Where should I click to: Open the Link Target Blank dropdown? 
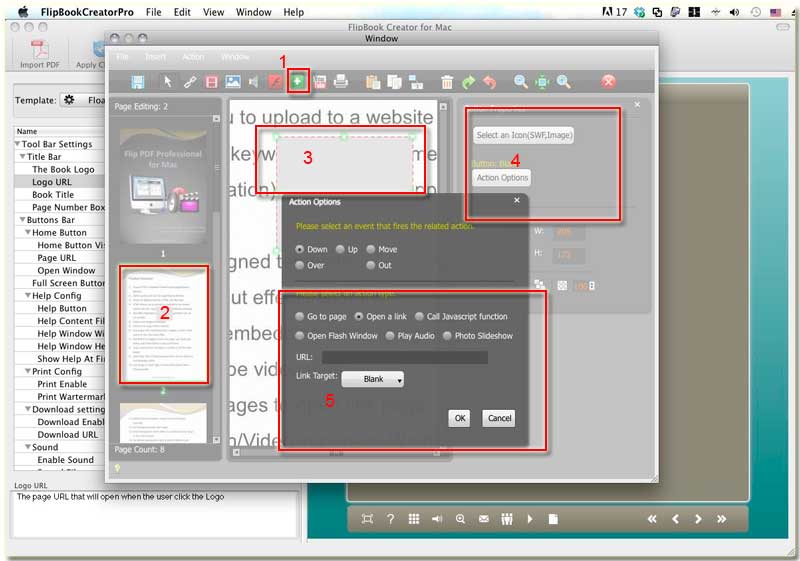click(x=372, y=379)
